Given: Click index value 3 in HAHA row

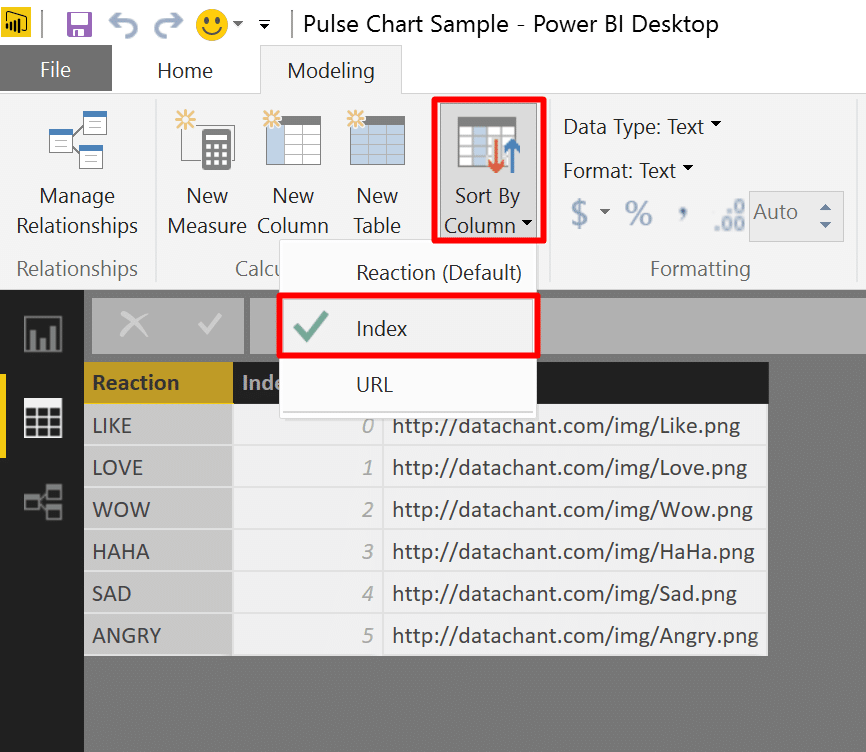Looking at the screenshot, I should point(308,552).
